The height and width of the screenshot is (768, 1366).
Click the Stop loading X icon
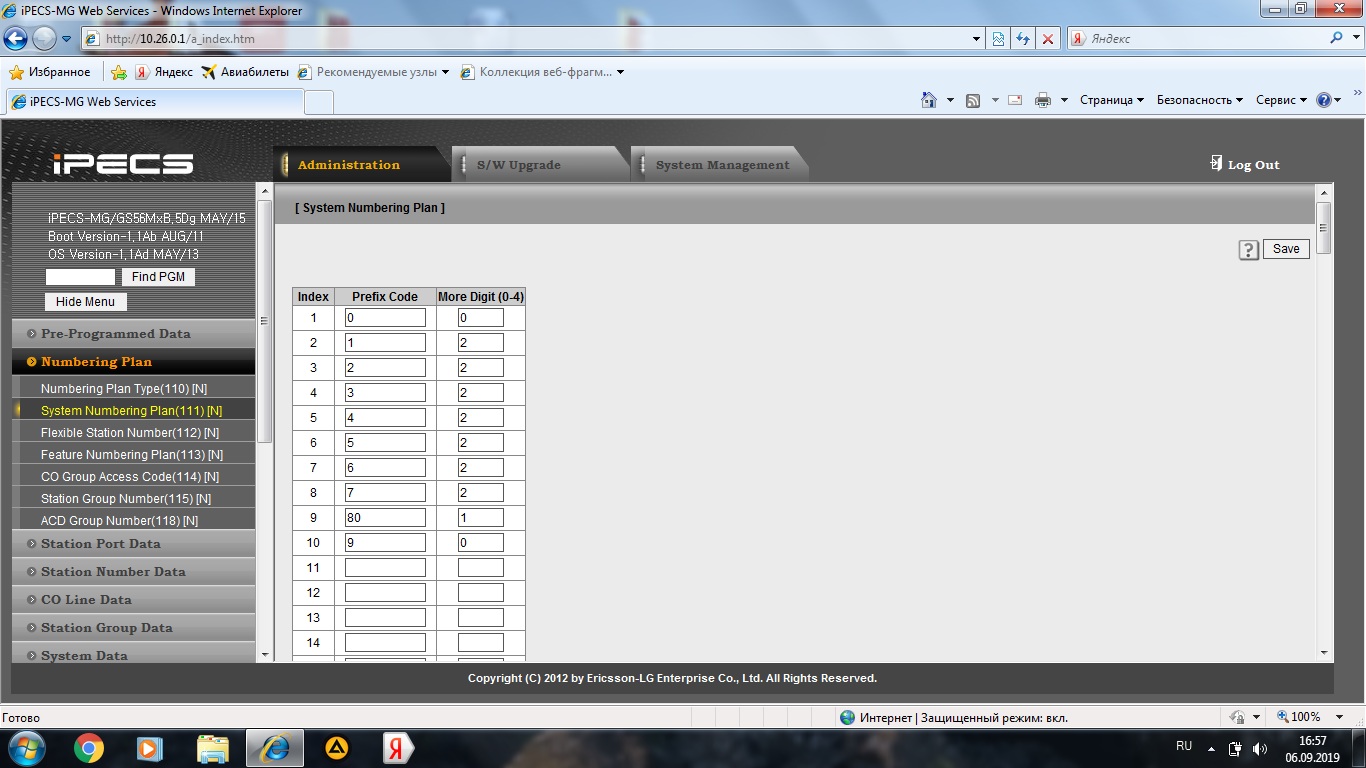point(1047,39)
